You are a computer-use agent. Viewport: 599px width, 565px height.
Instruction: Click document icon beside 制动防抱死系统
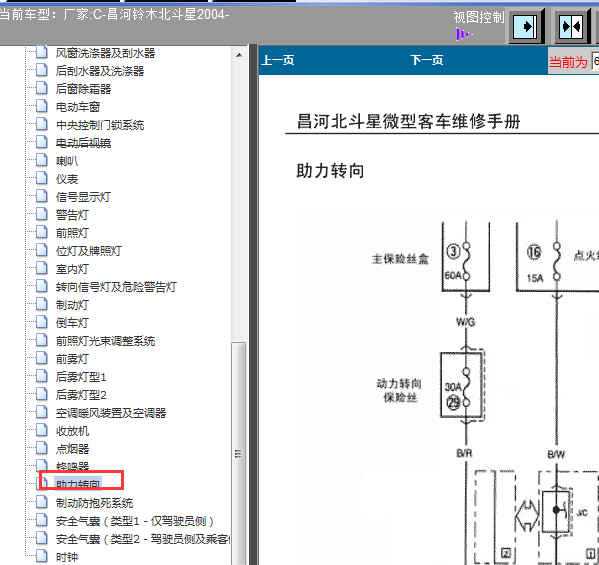coord(42,502)
